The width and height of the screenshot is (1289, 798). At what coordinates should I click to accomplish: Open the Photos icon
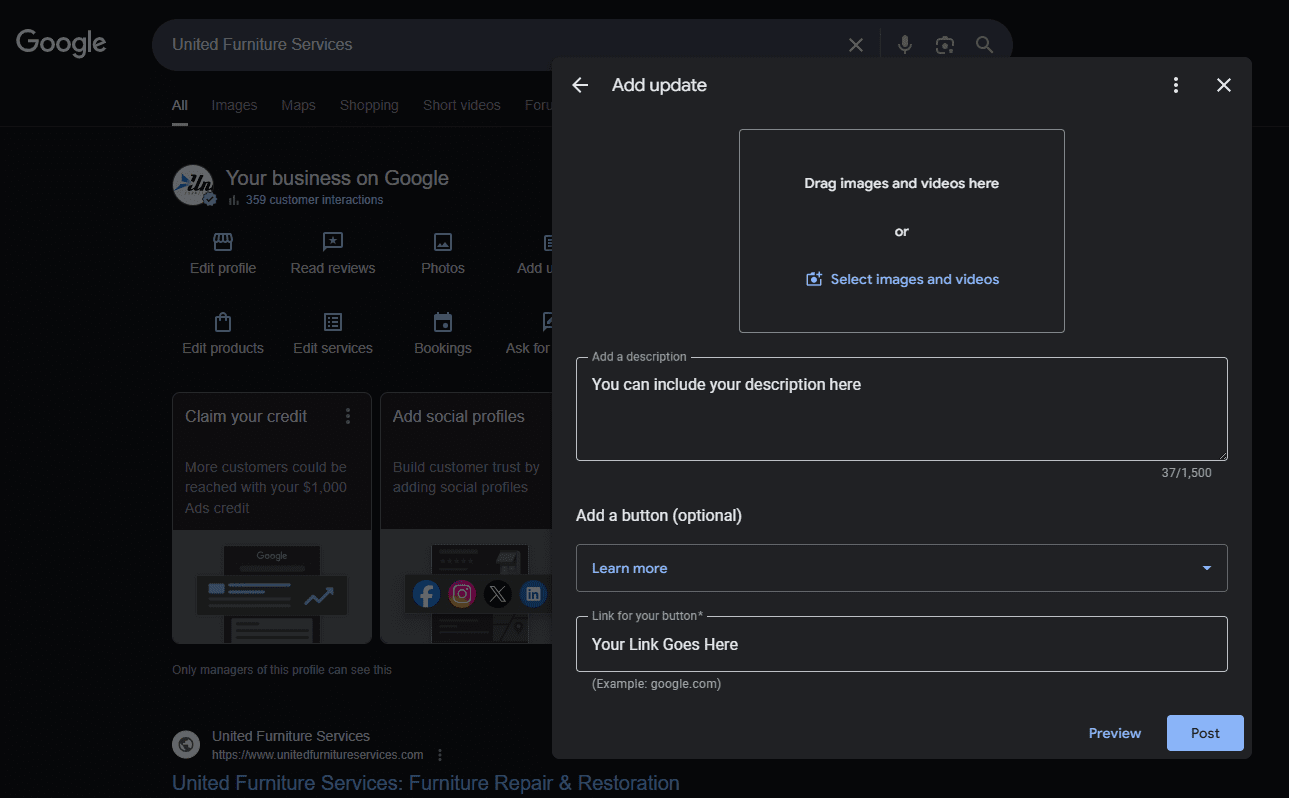point(443,242)
